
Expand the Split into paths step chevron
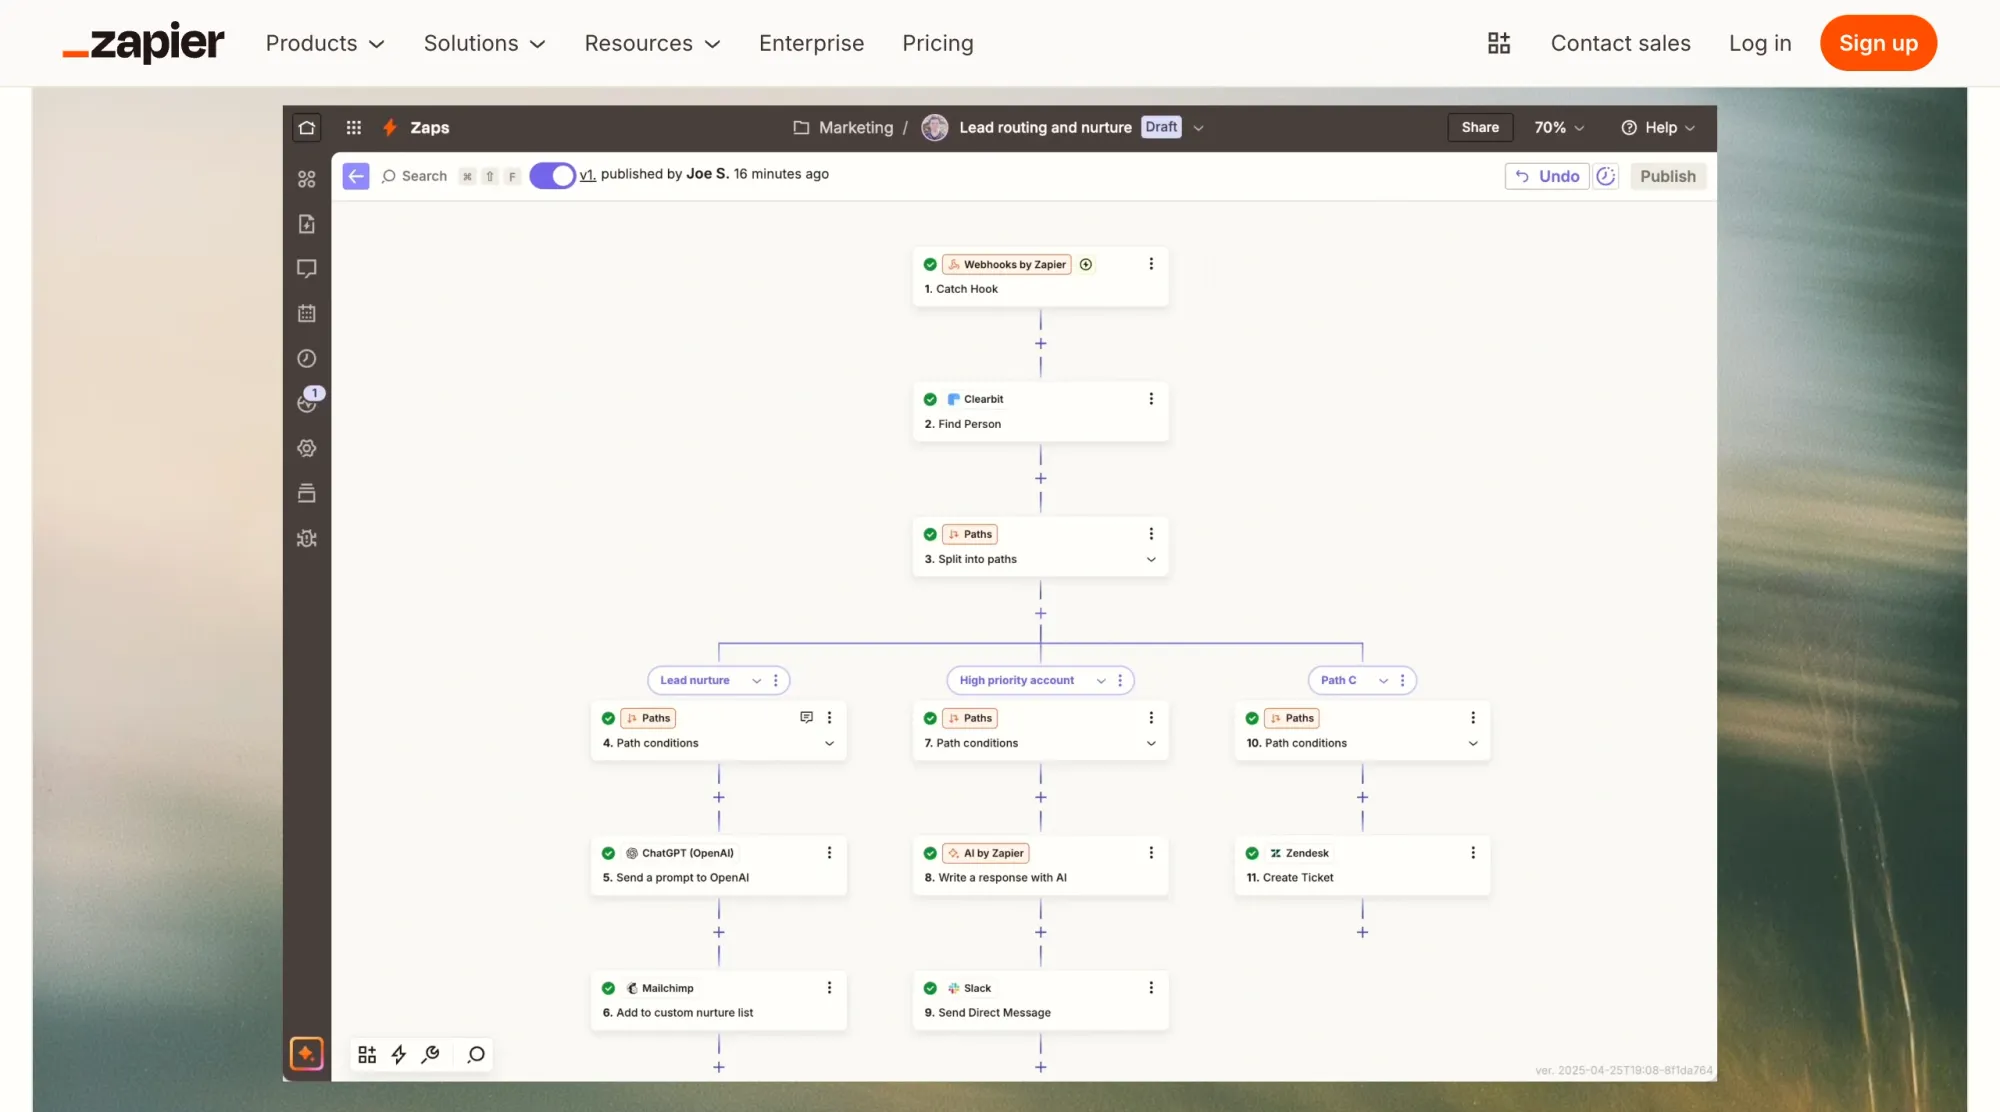coord(1151,559)
